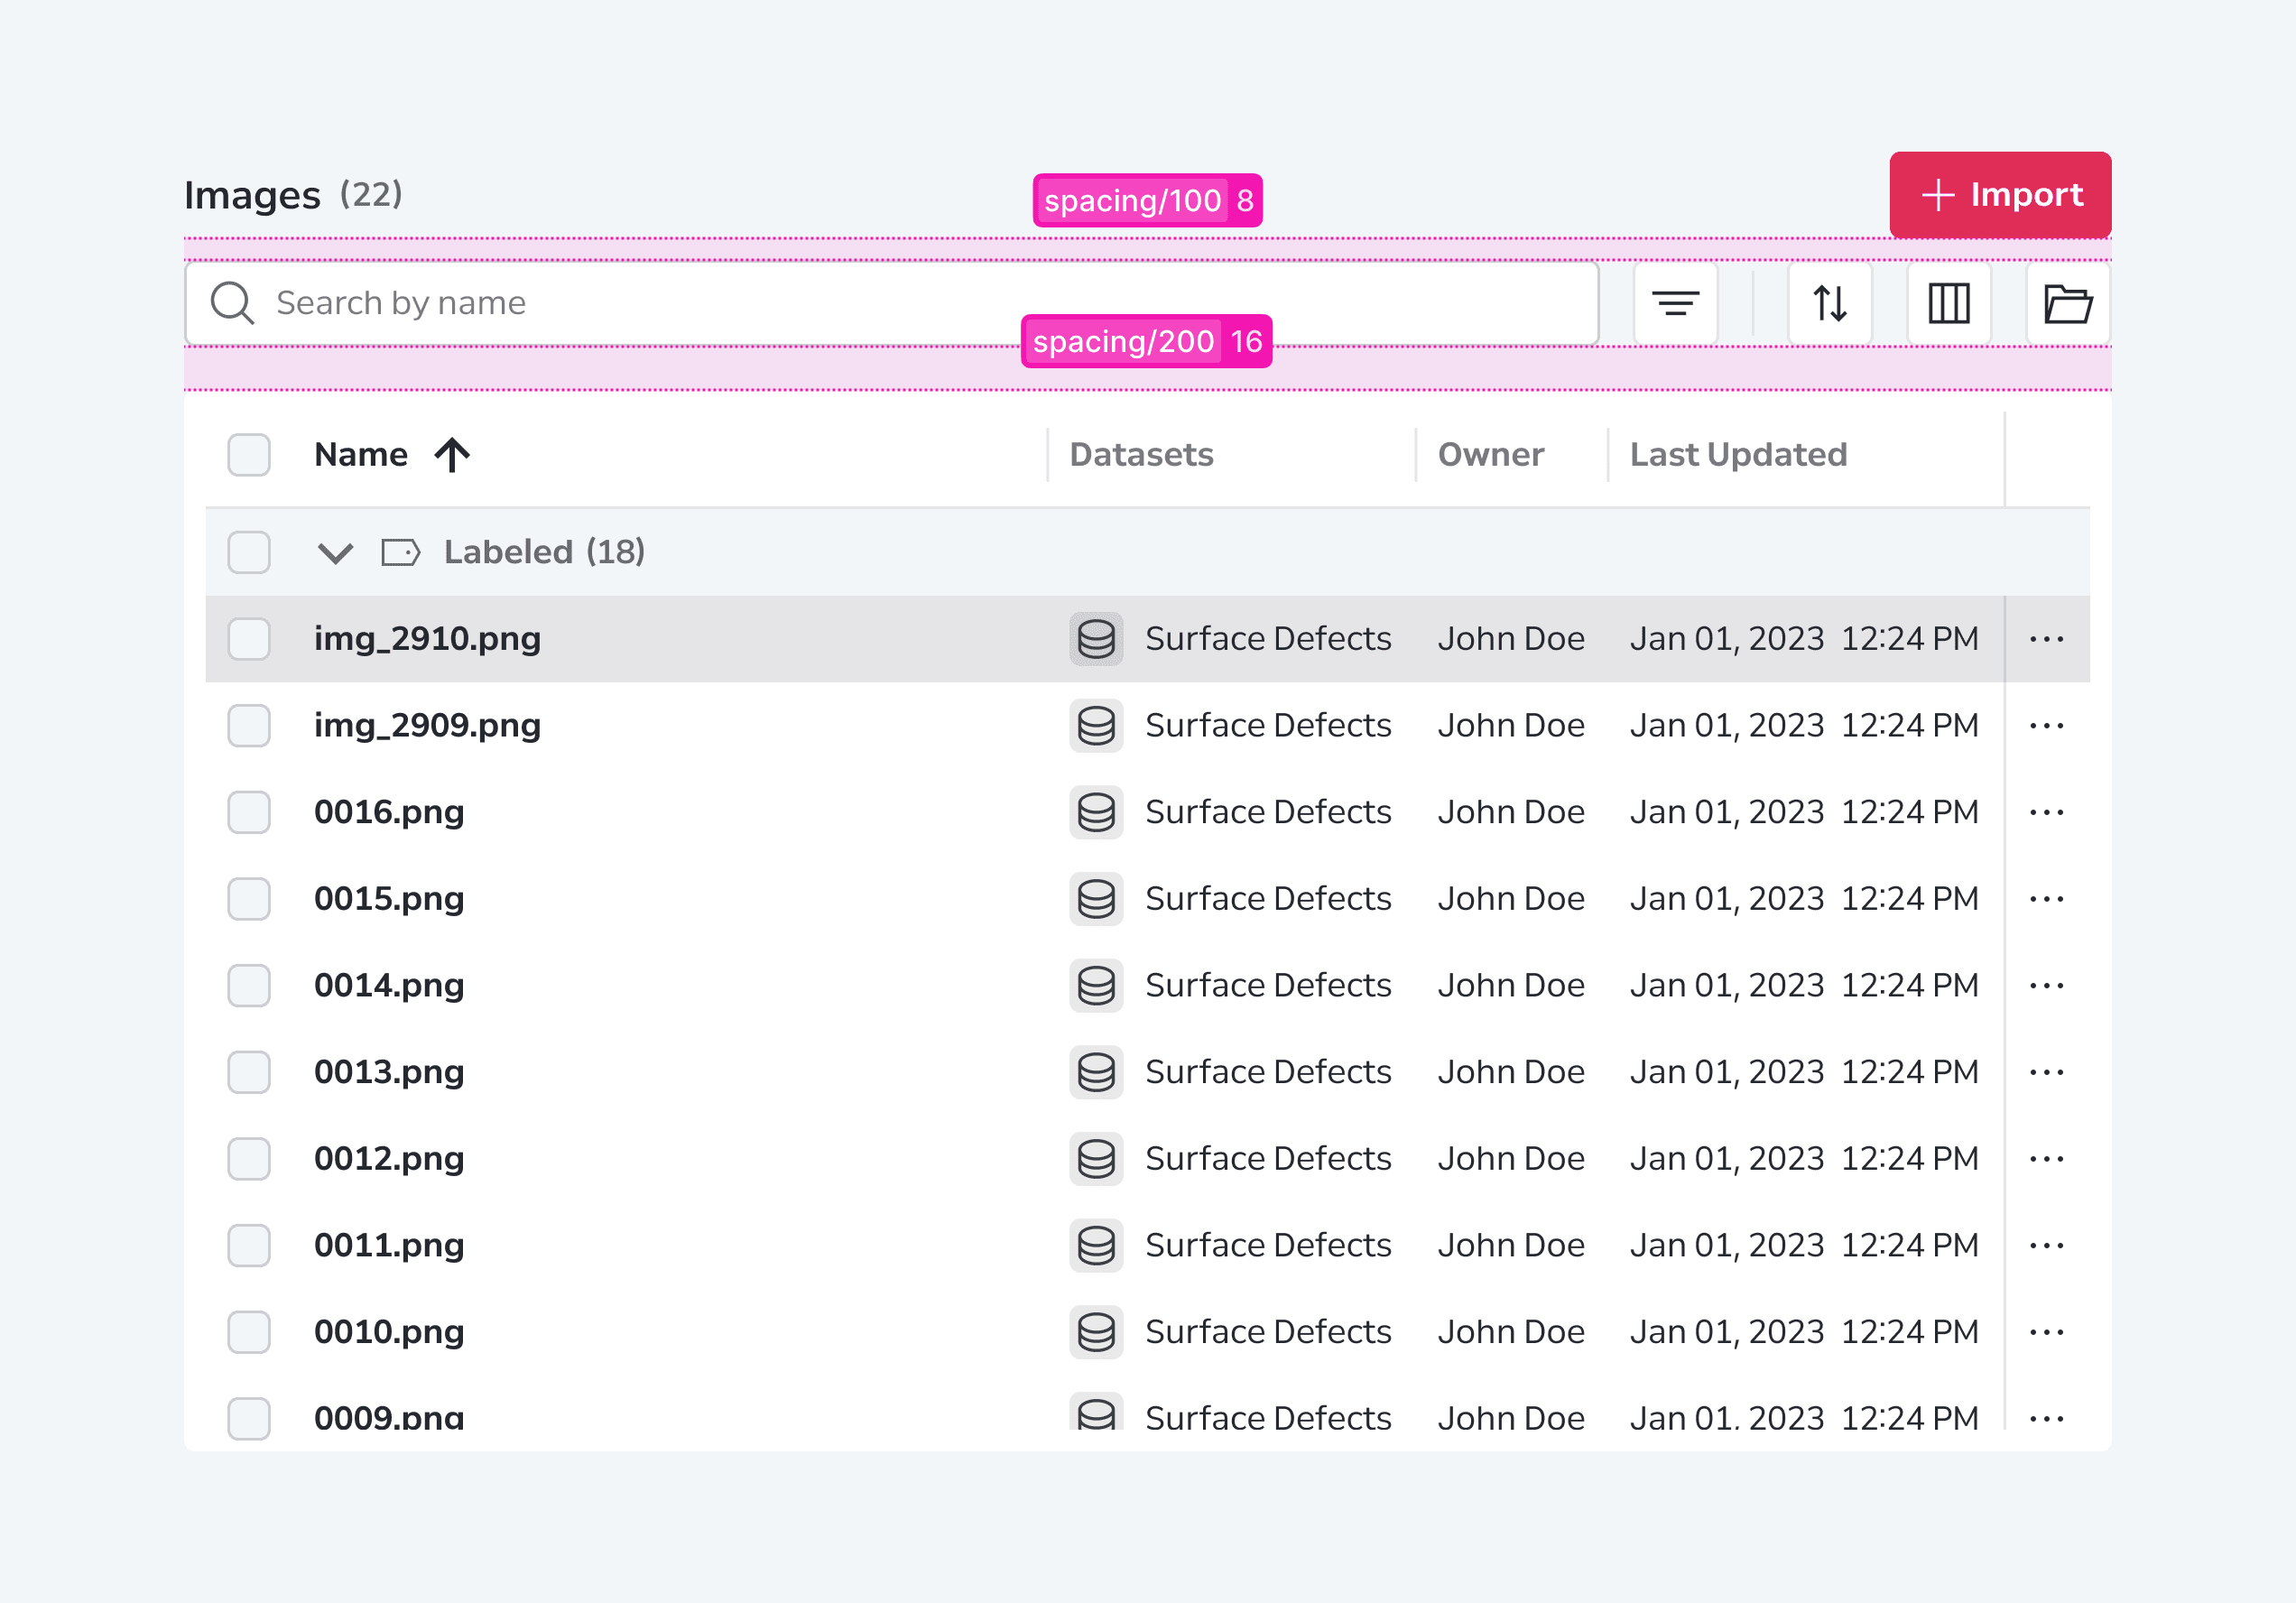Image resolution: width=2296 pixels, height=1603 pixels.
Task: Click dataset icon in 0013.png row
Action: pos(1096,1072)
